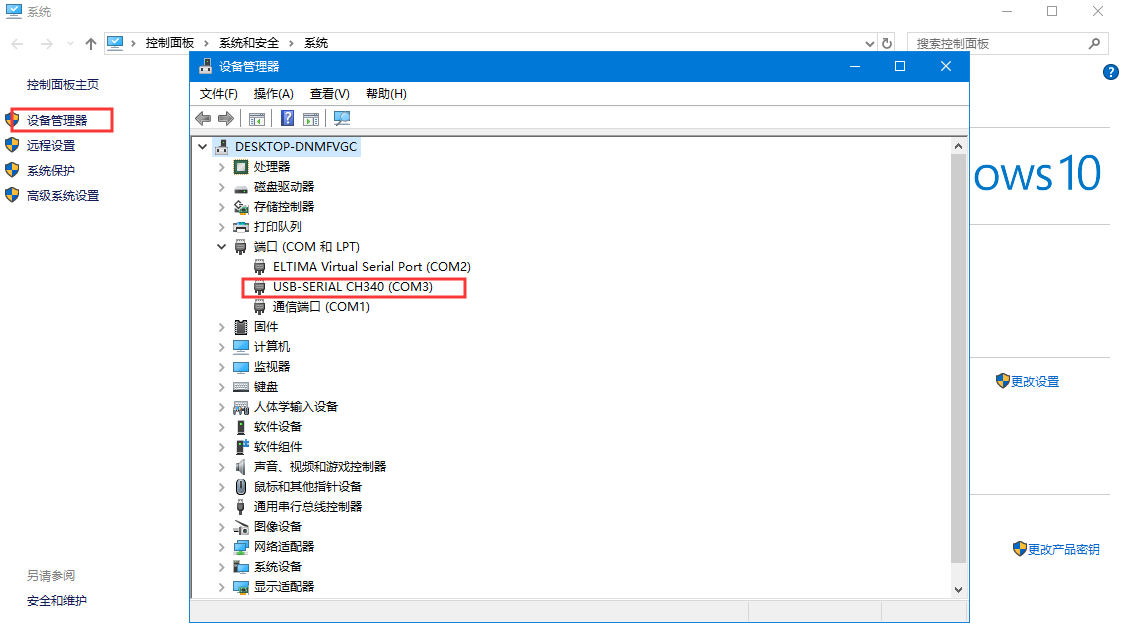The width and height of the screenshot is (1121, 626).
Task: Click the refresh icon beside the address bar
Action: [x=886, y=44]
